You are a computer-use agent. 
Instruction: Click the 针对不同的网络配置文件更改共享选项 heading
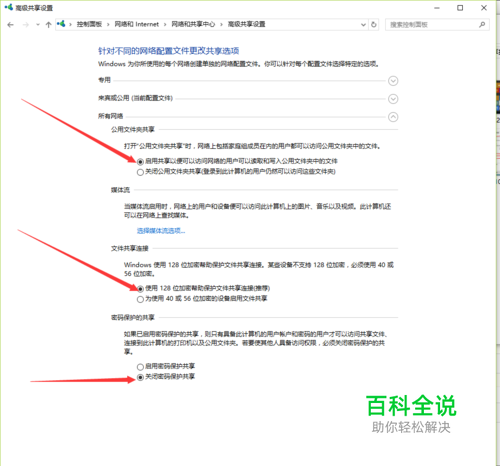(168, 51)
